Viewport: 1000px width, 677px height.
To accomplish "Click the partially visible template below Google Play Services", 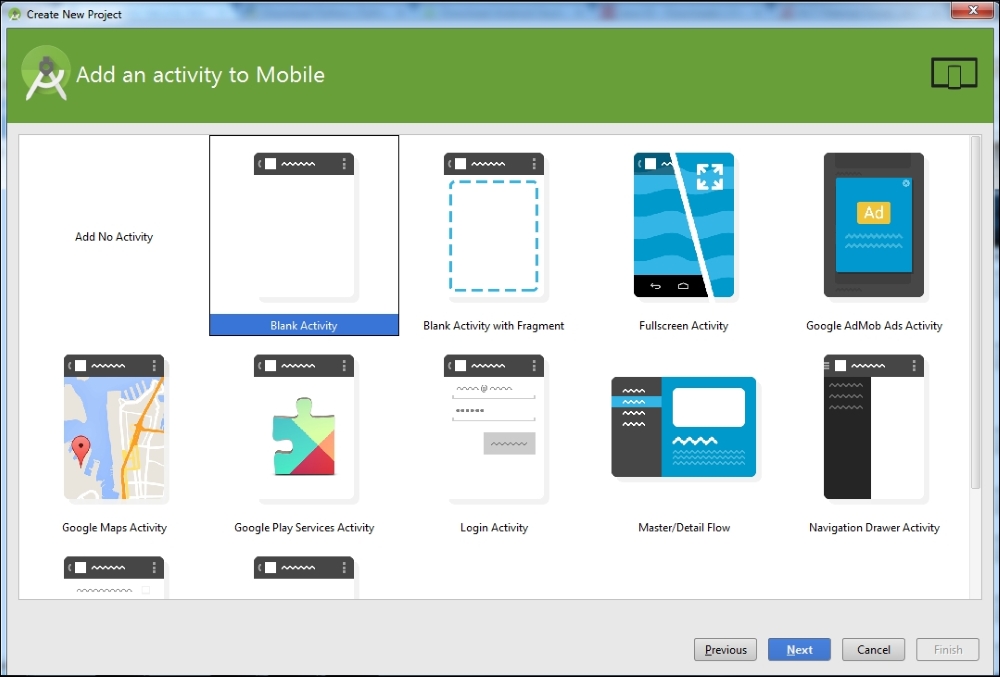I will pos(304,575).
